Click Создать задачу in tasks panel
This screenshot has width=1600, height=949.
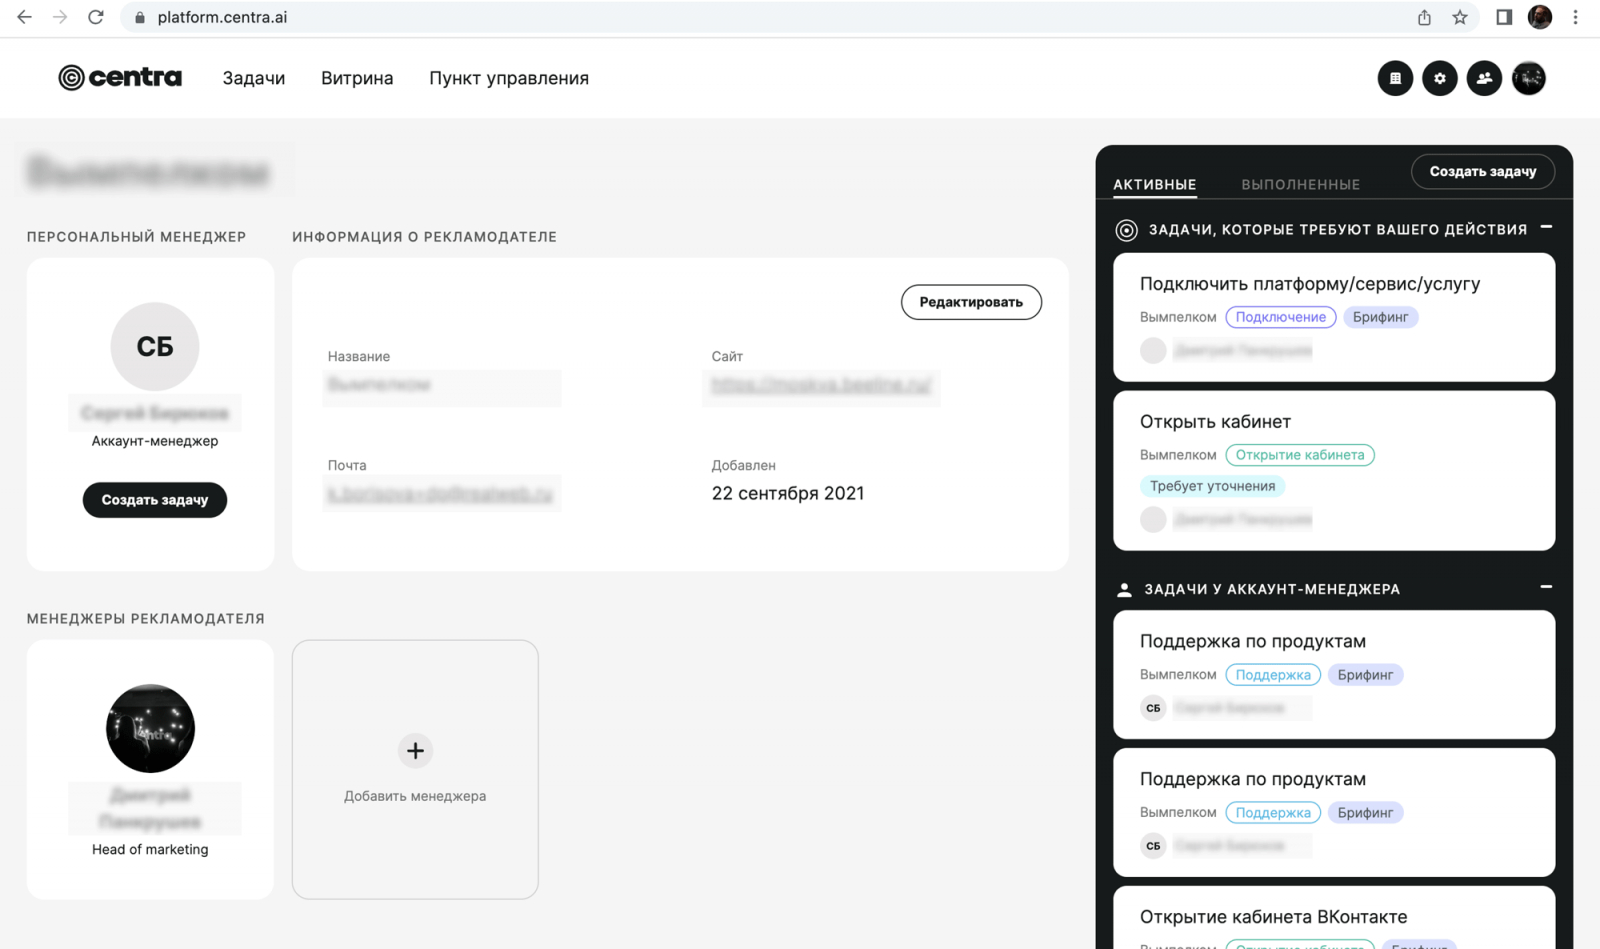pyautogui.click(x=1482, y=171)
